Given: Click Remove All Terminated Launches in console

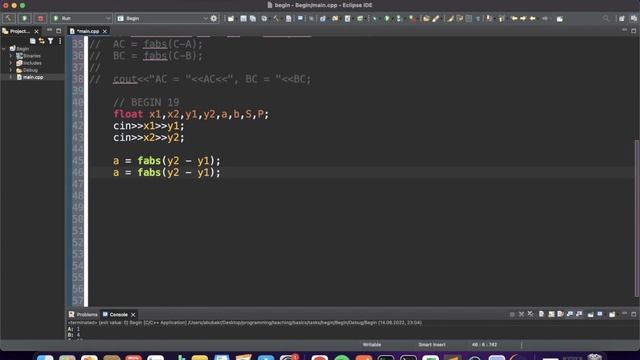Looking at the screenshot, I should point(530,314).
